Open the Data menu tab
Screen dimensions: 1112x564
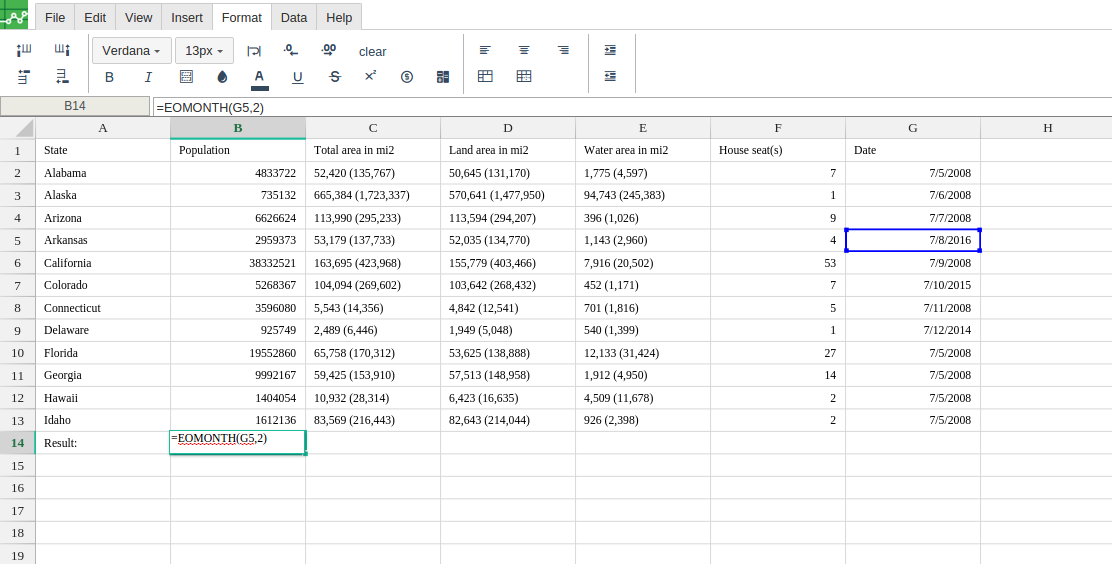[294, 17]
